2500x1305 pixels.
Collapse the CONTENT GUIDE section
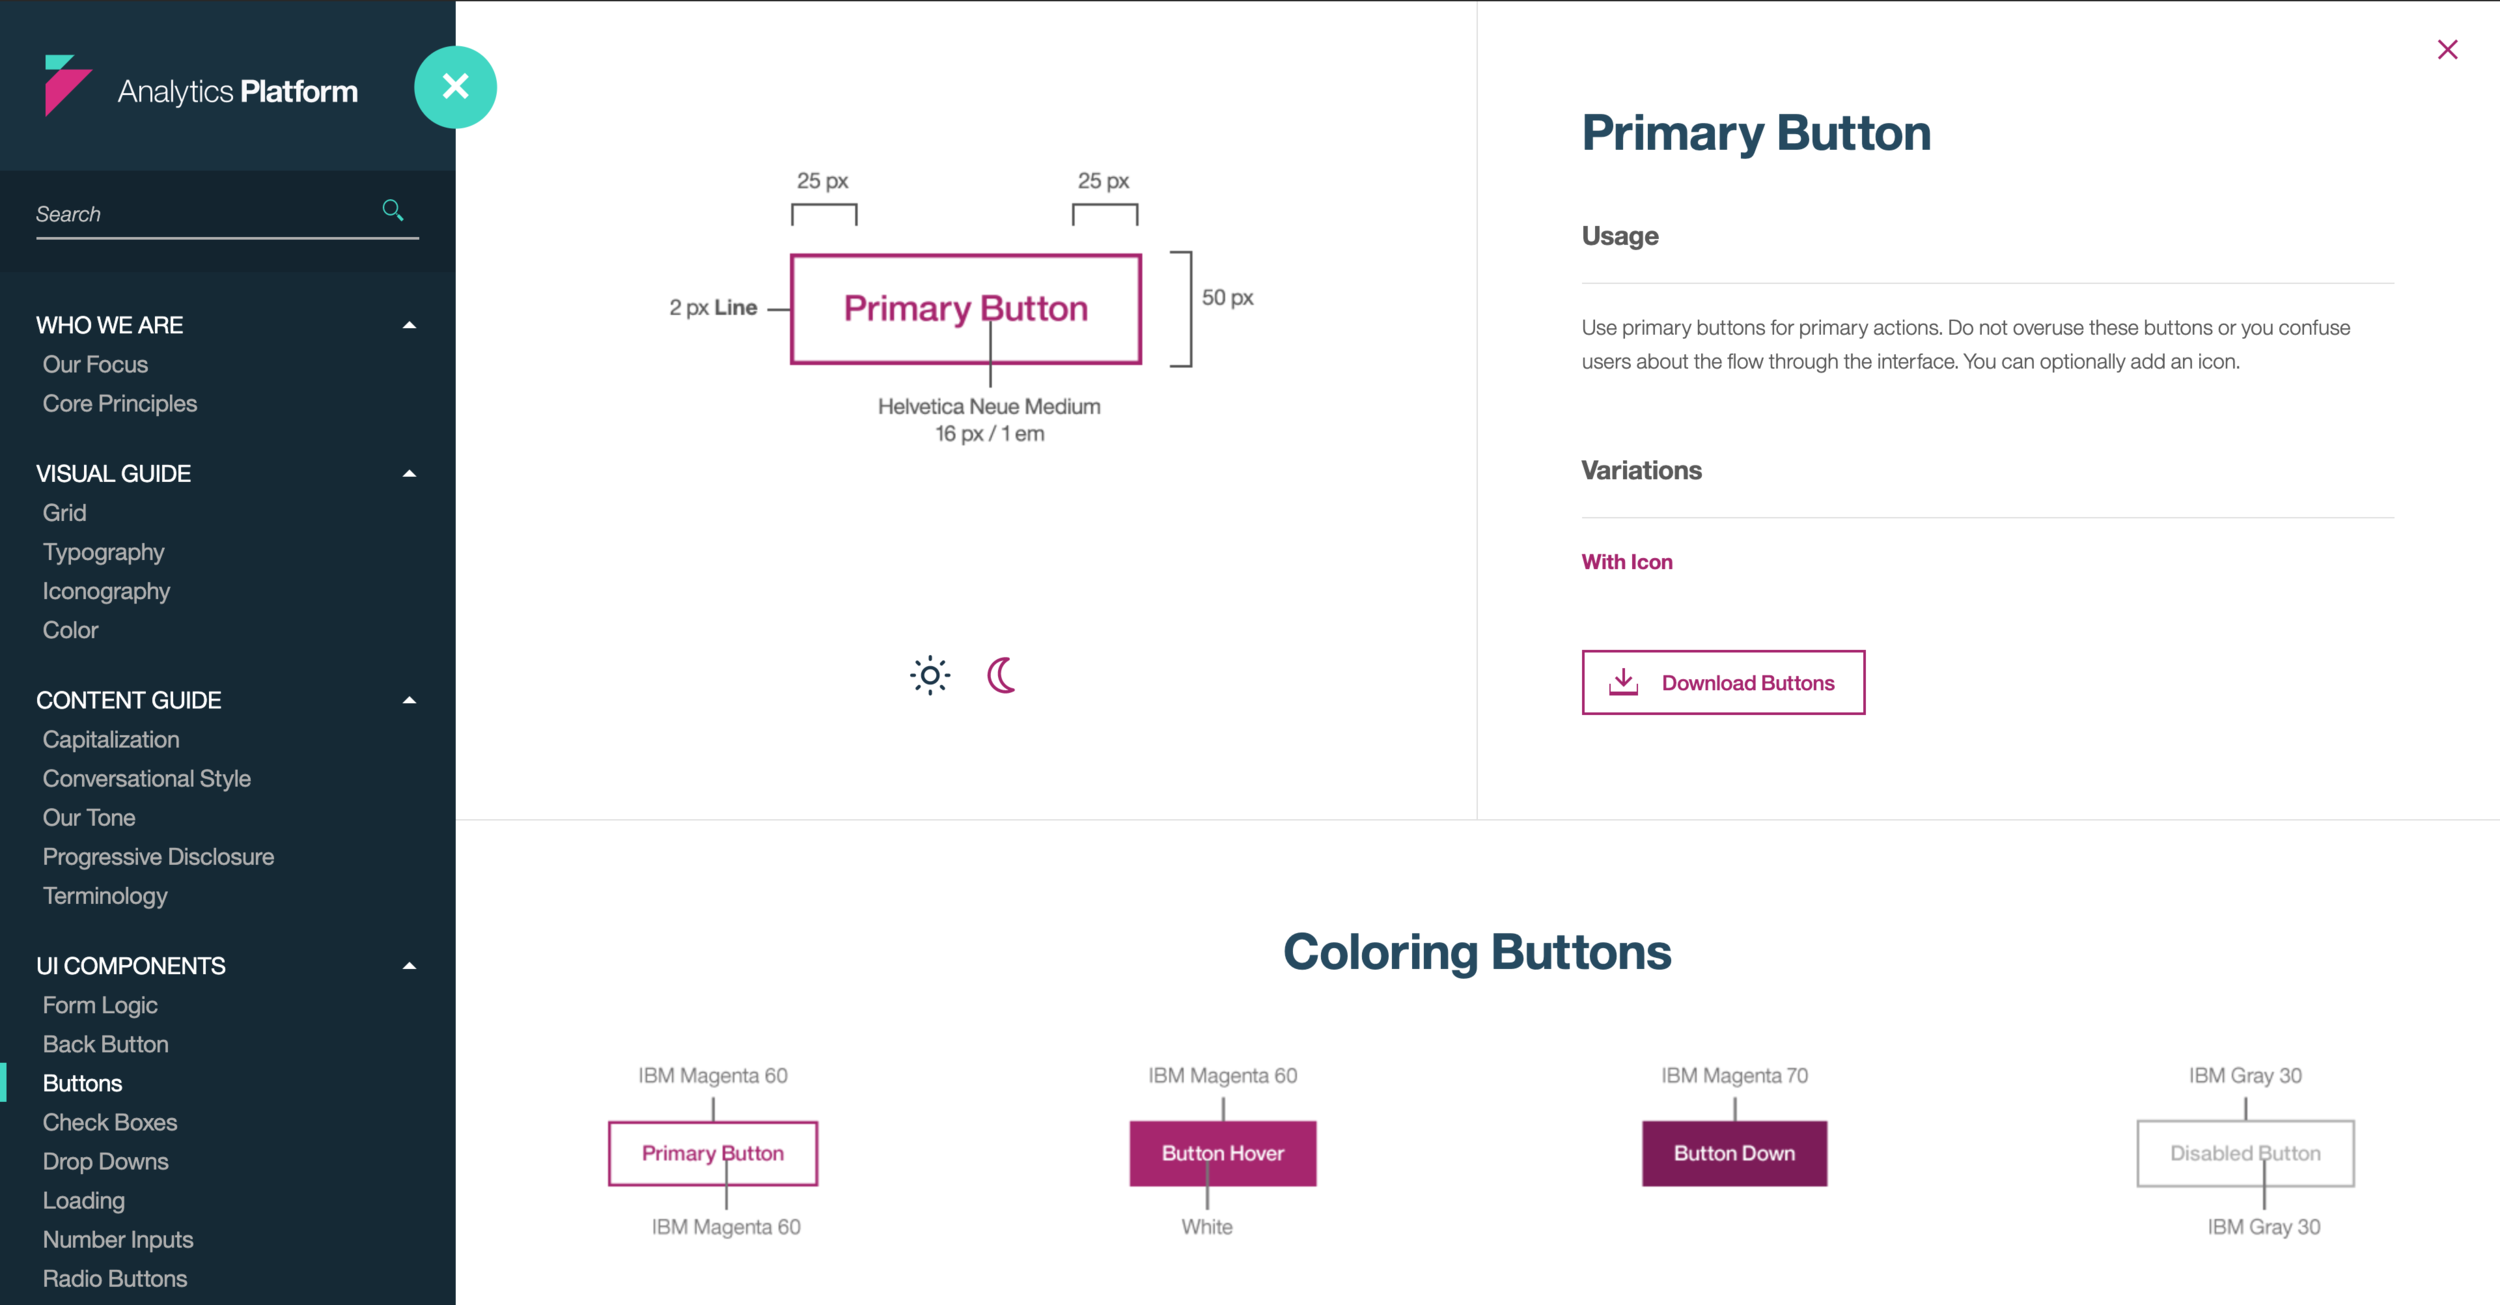click(409, 700)
